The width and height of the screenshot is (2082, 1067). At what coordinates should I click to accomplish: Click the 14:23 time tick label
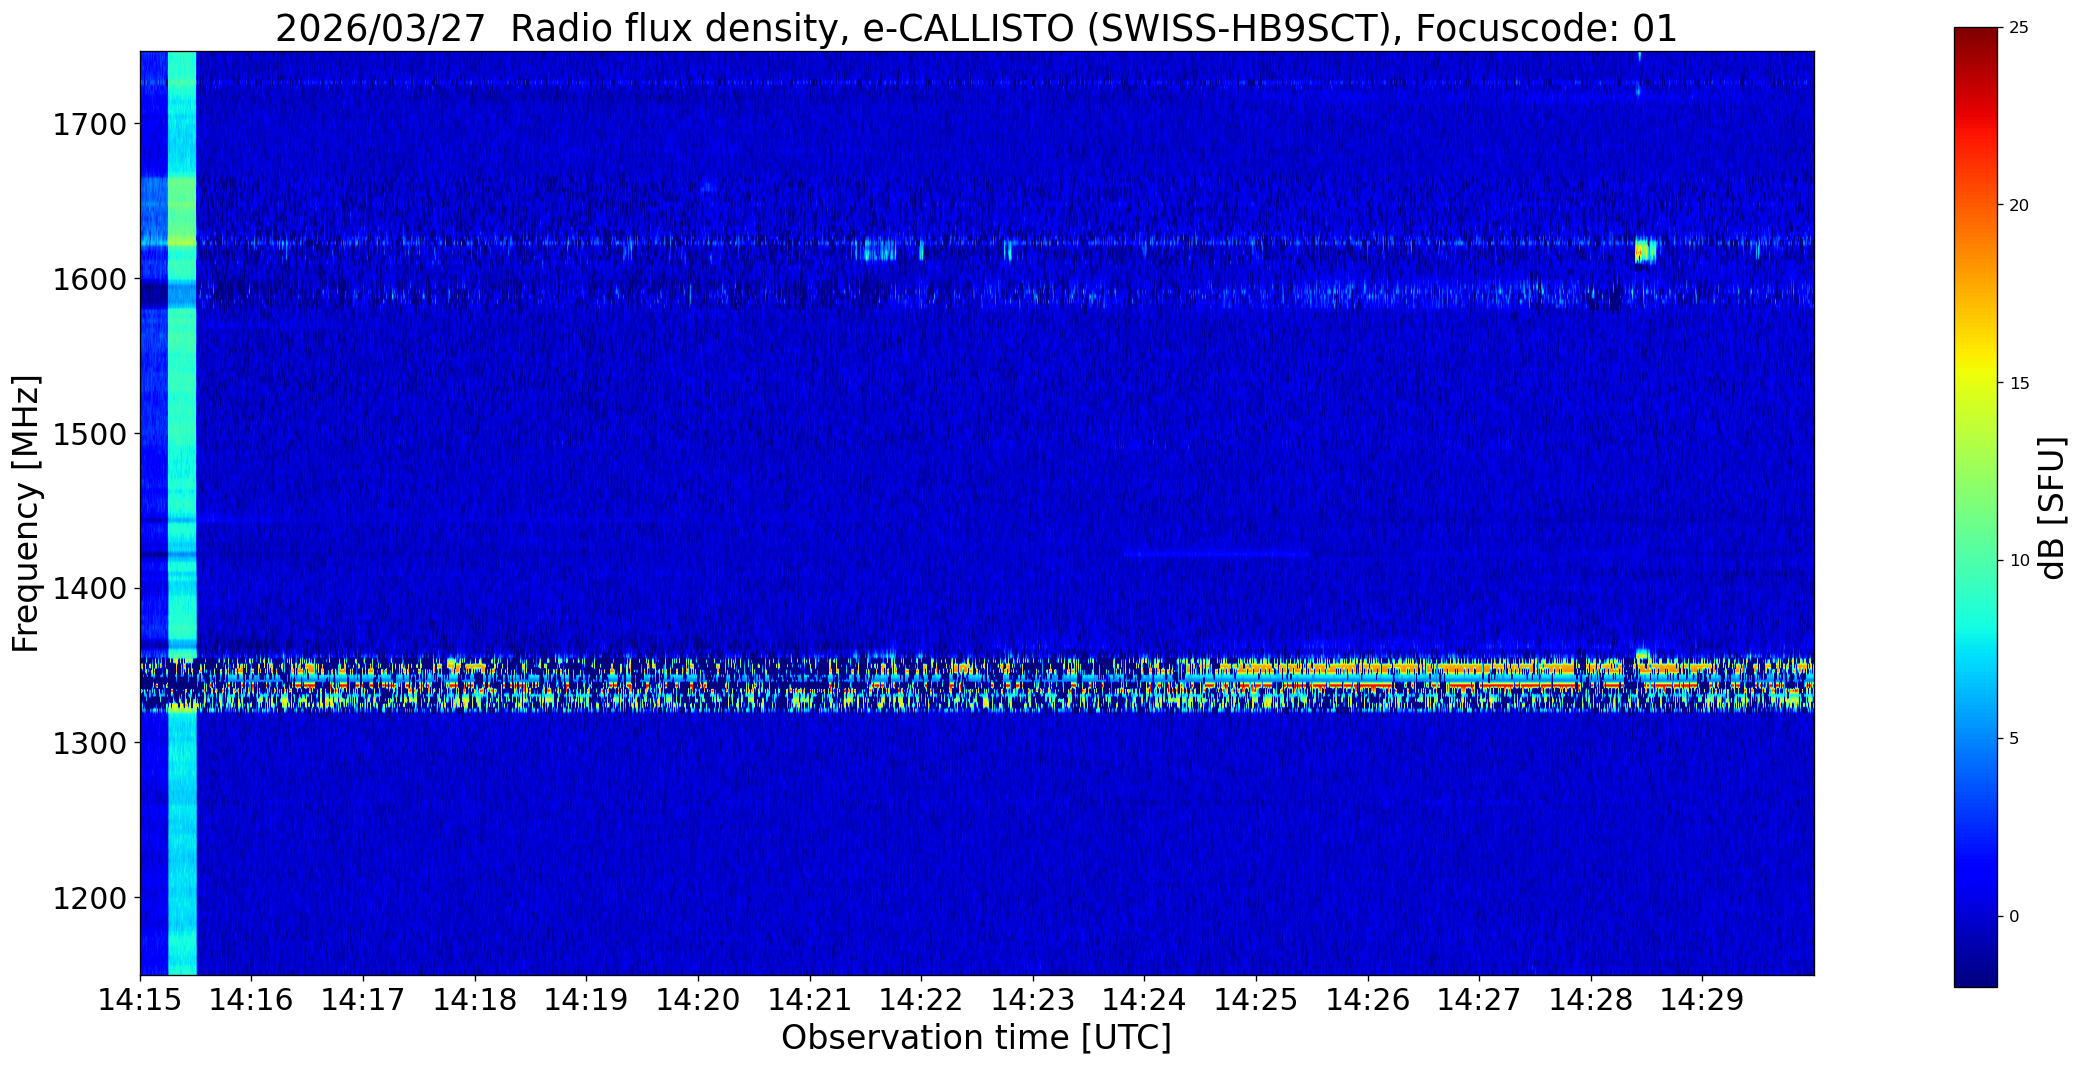click(1033, 1000)
